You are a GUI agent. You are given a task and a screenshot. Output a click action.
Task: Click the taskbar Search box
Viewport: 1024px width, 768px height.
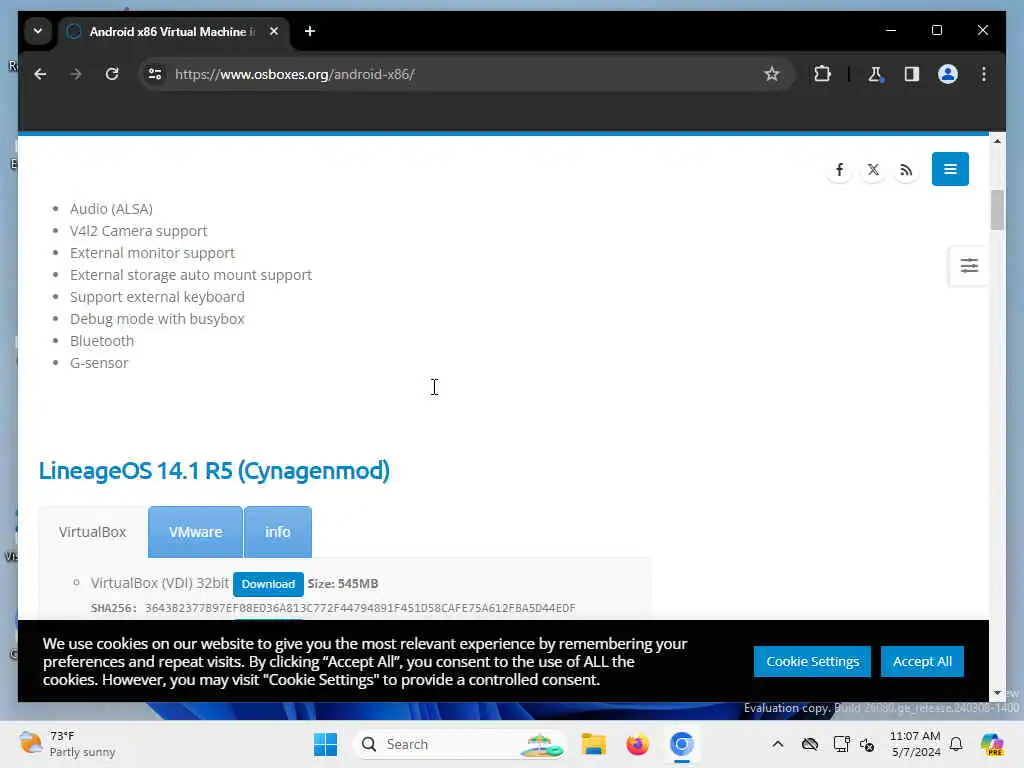point(460,744)
